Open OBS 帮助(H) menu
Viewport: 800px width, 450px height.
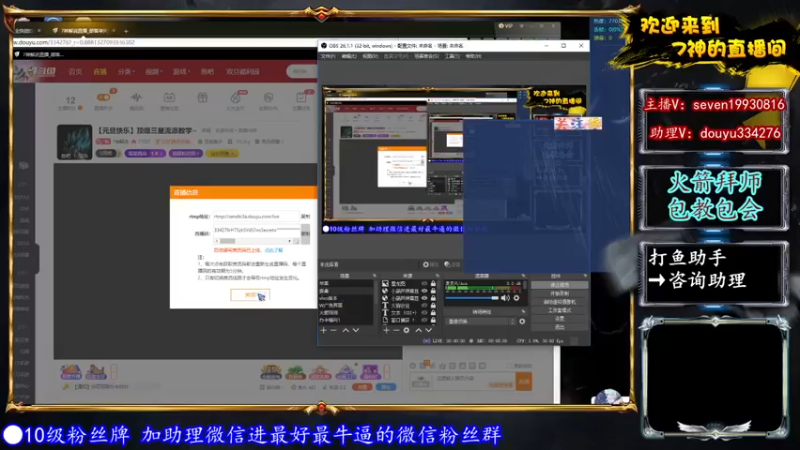(473, 56)
